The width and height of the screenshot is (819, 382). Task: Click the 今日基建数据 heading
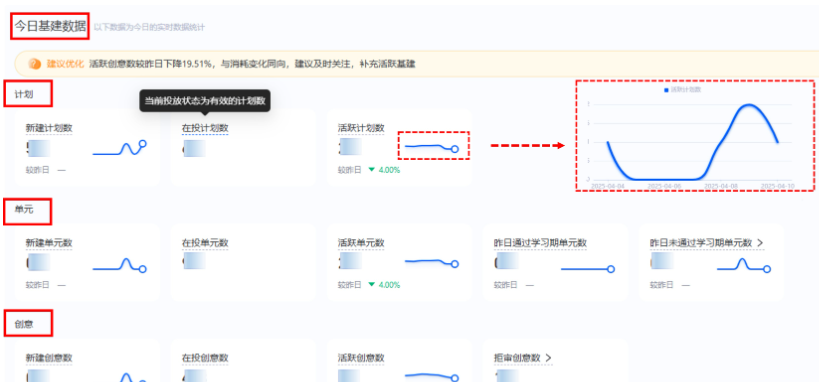click(50, 26)
